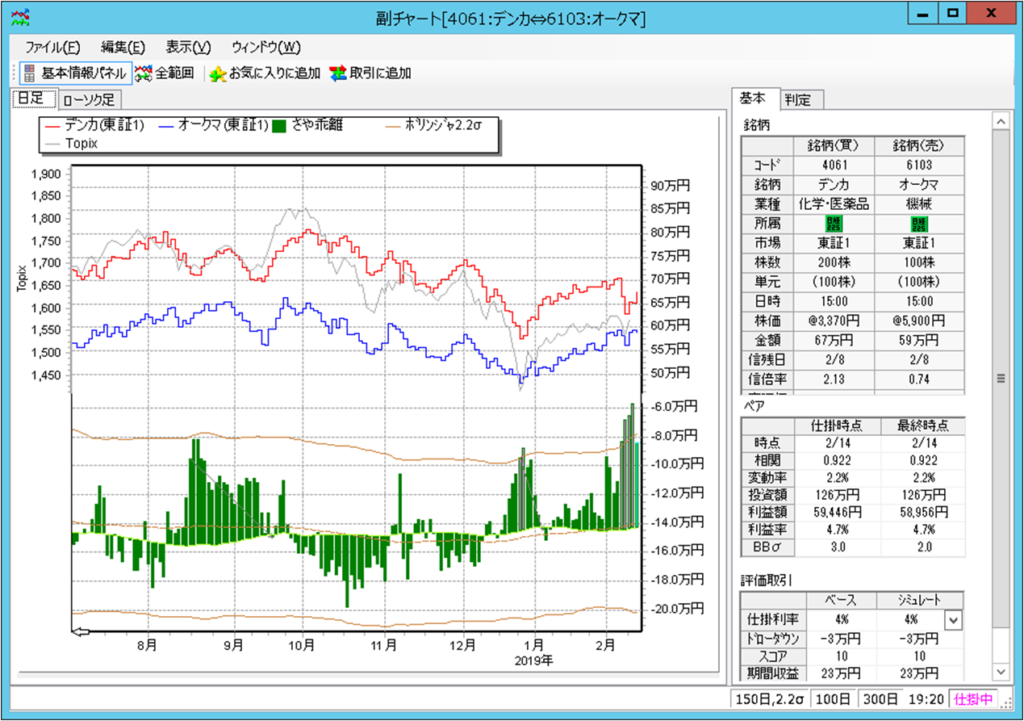
Task: Click the panel scrollbar up arrow
Action: [999, 121]
